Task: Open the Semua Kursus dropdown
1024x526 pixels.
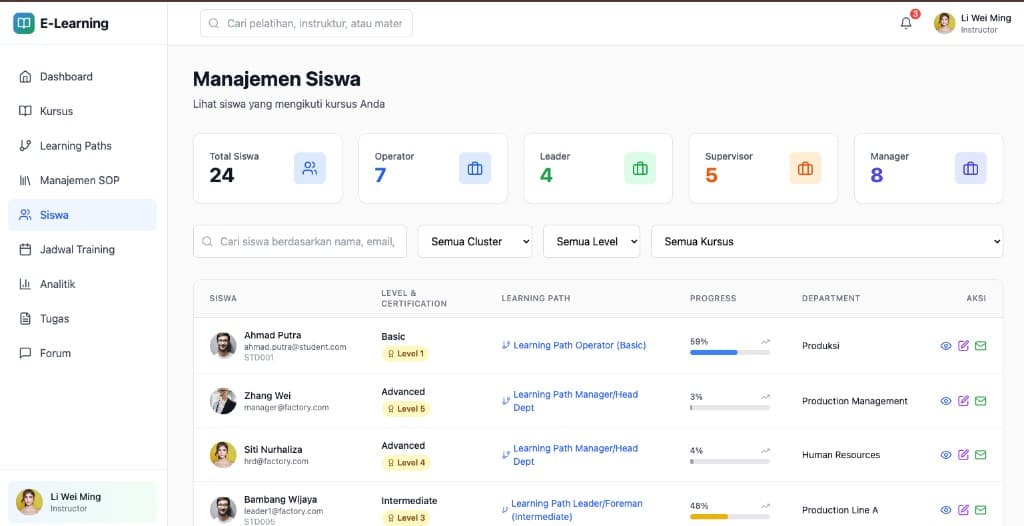Action: tap(826, 241)
